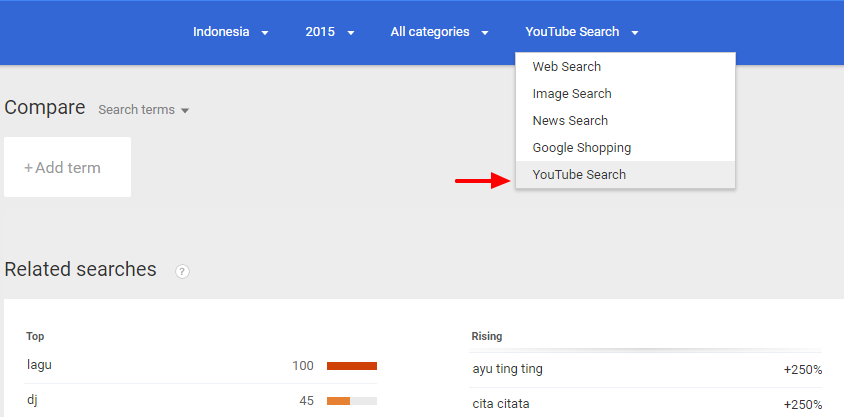Open the ayu ting ting rising search
The width and height of the screenshot is (844, 417).
click(x=508, y=369)
